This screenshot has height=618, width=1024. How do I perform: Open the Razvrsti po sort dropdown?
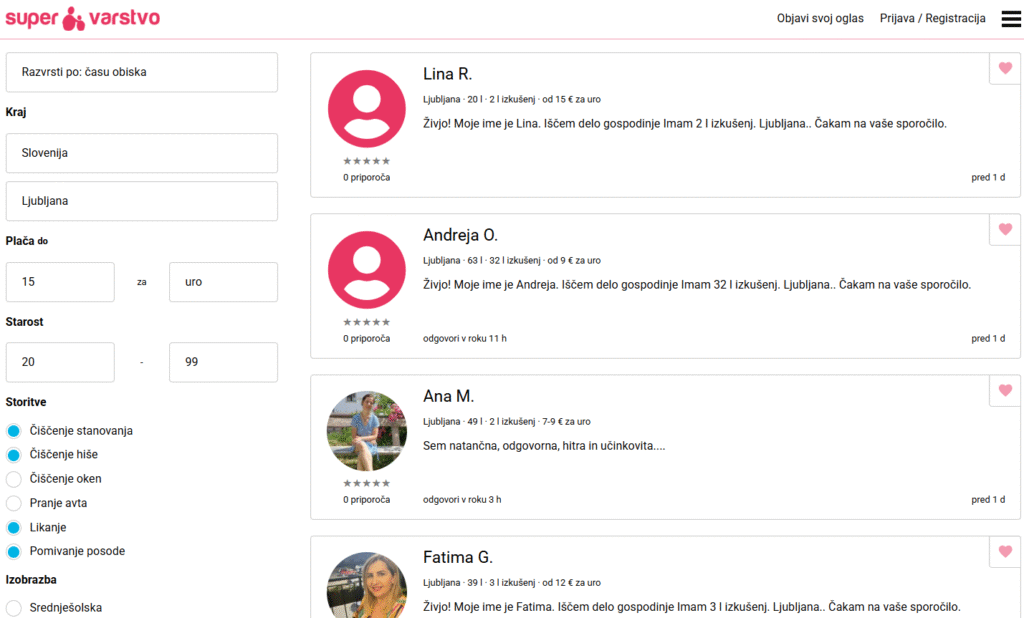[x=142, y=72]
